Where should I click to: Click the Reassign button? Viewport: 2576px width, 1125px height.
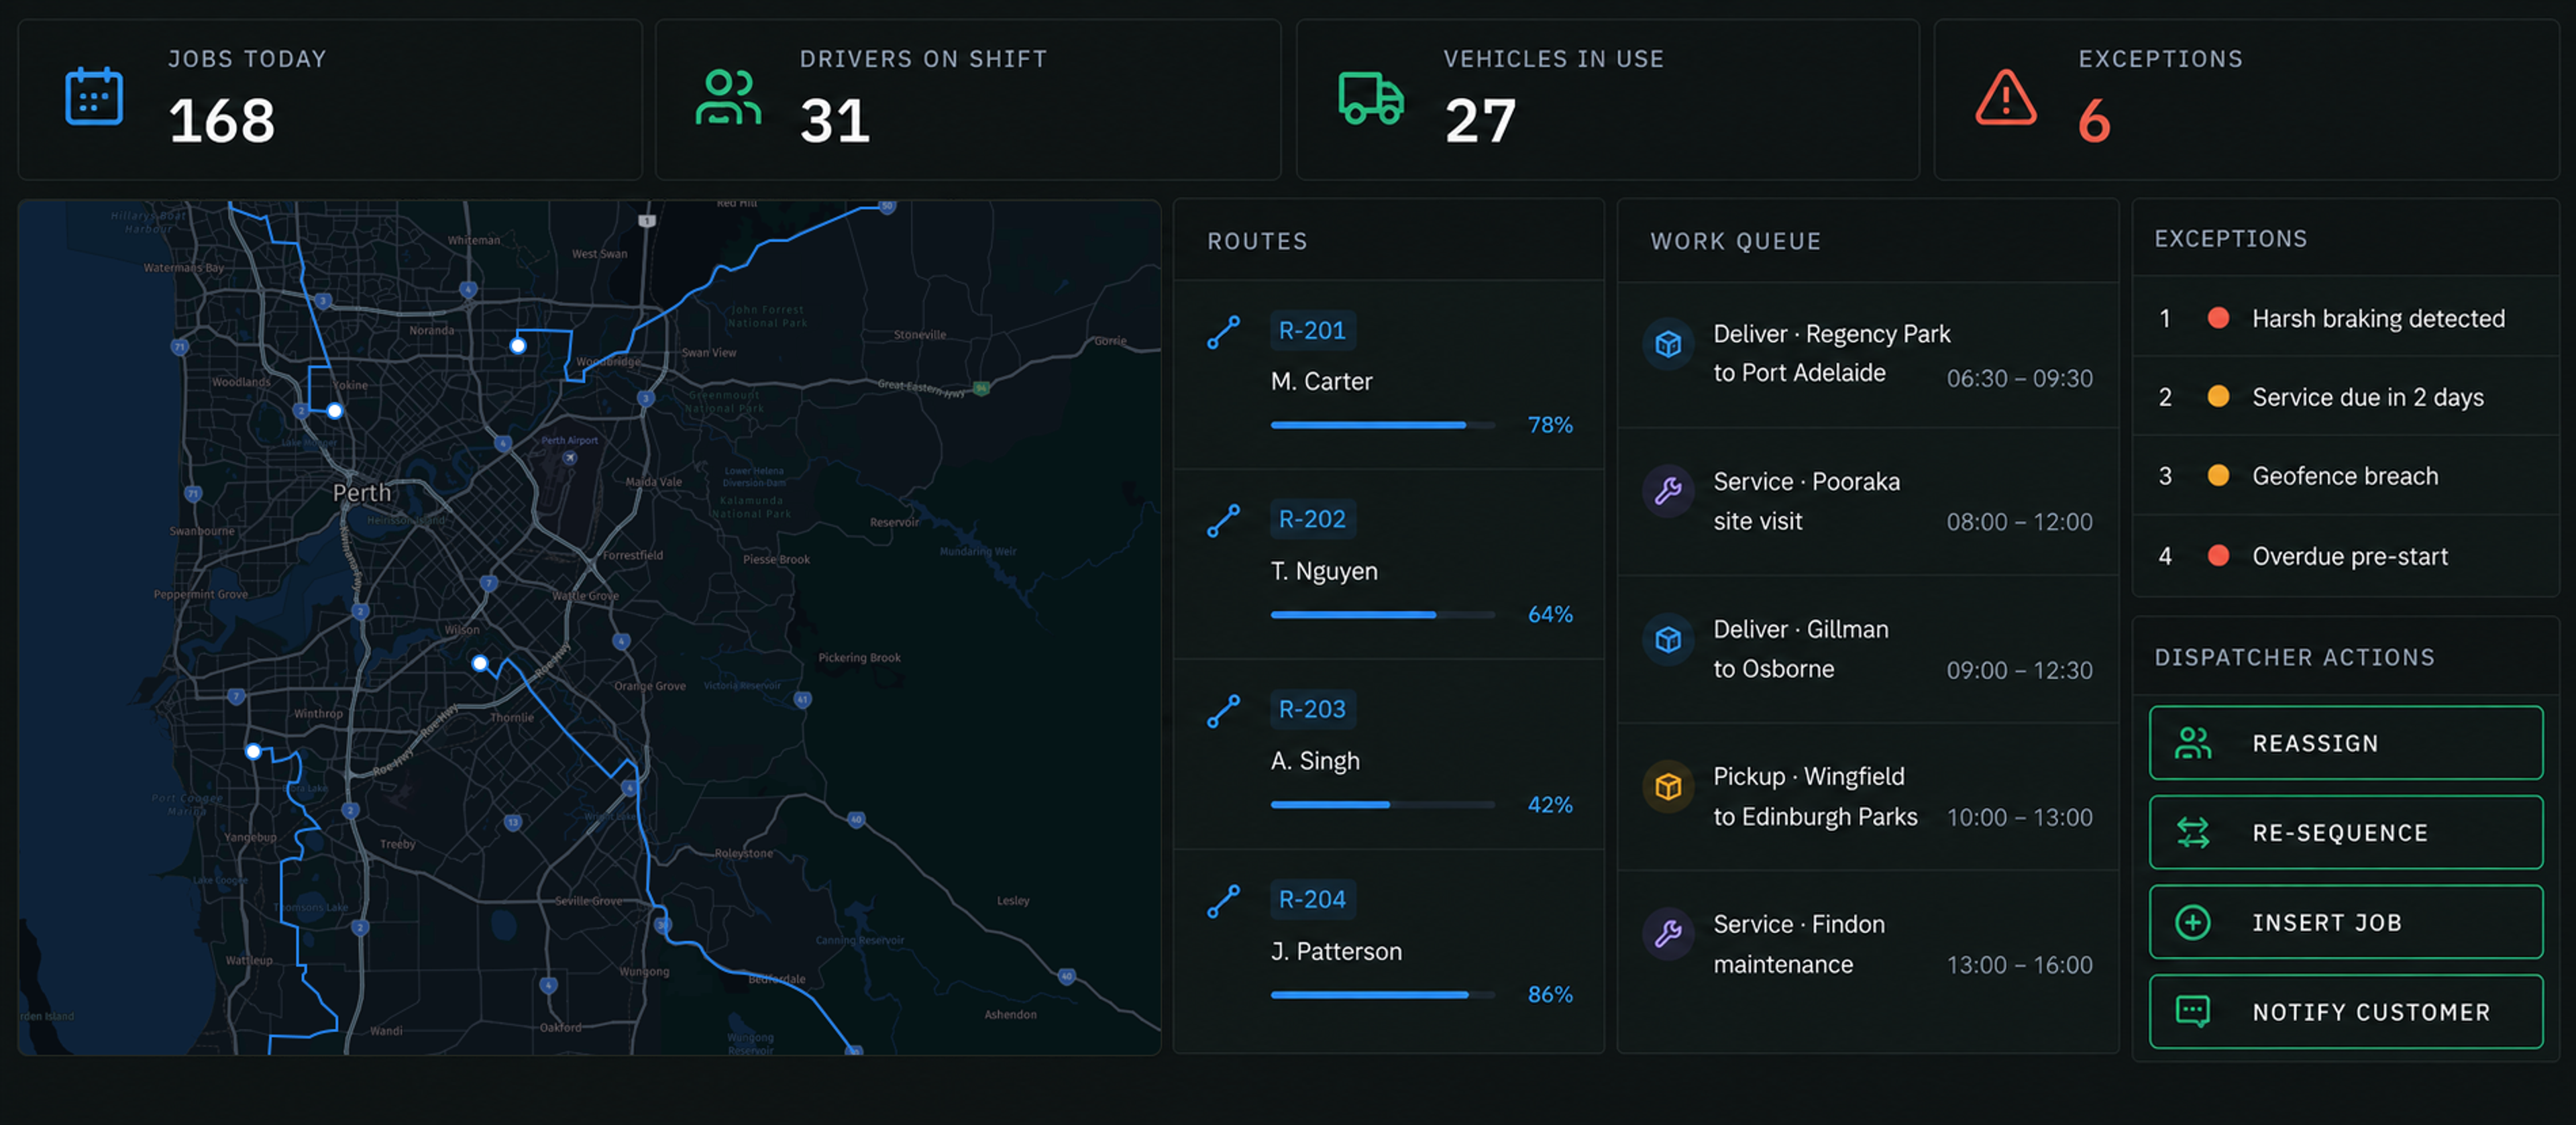[x=2346, y=743]
